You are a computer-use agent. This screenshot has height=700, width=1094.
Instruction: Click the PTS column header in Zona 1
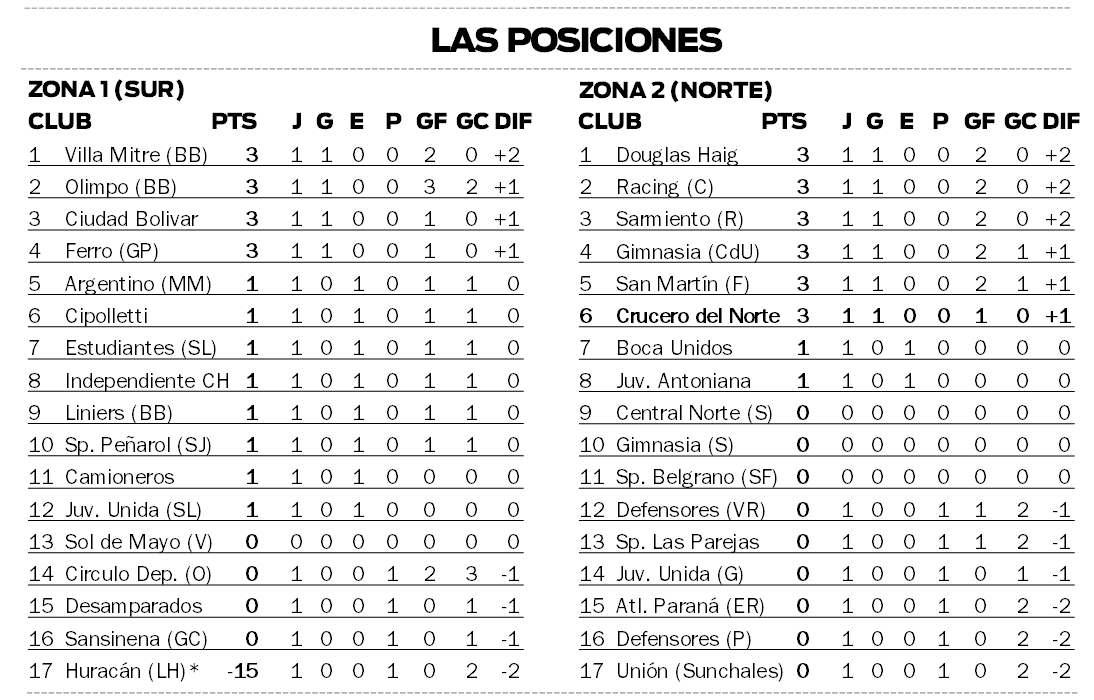point(234,121)
